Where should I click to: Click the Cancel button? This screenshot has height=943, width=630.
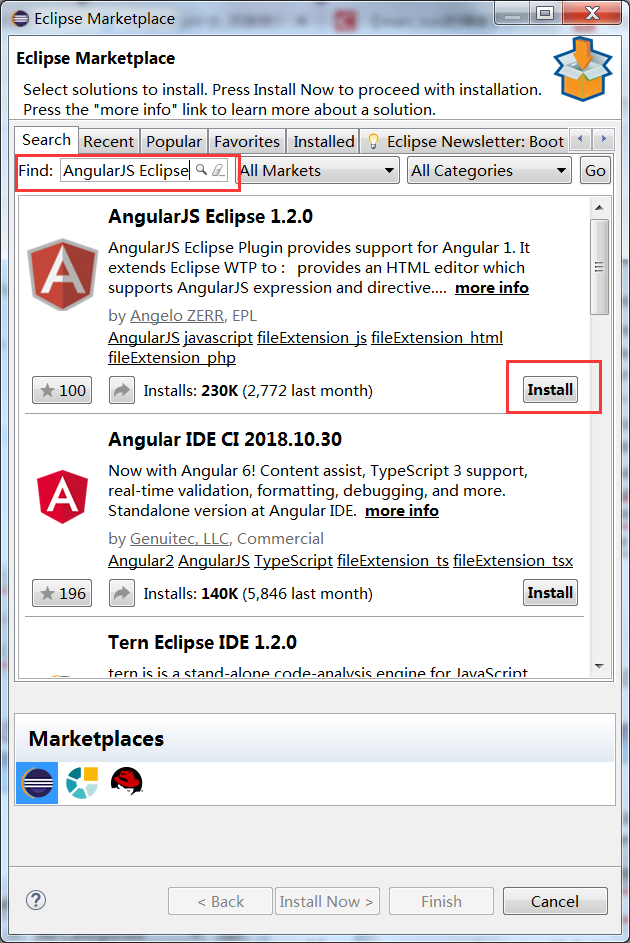coord(555,901)
